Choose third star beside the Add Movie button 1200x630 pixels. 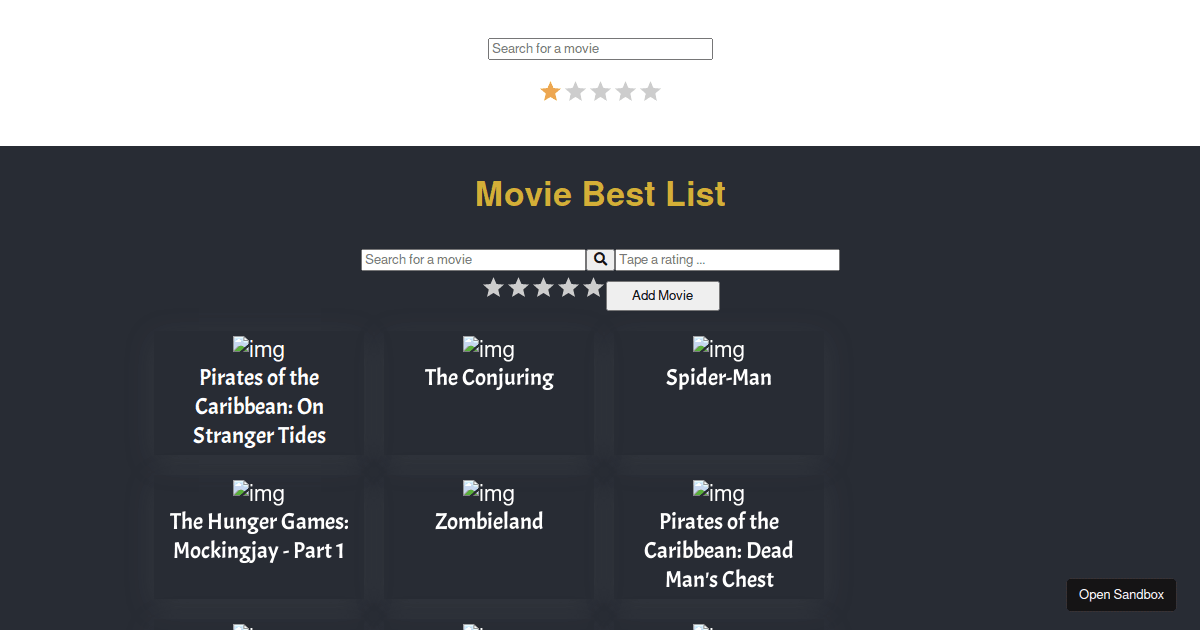543,288
